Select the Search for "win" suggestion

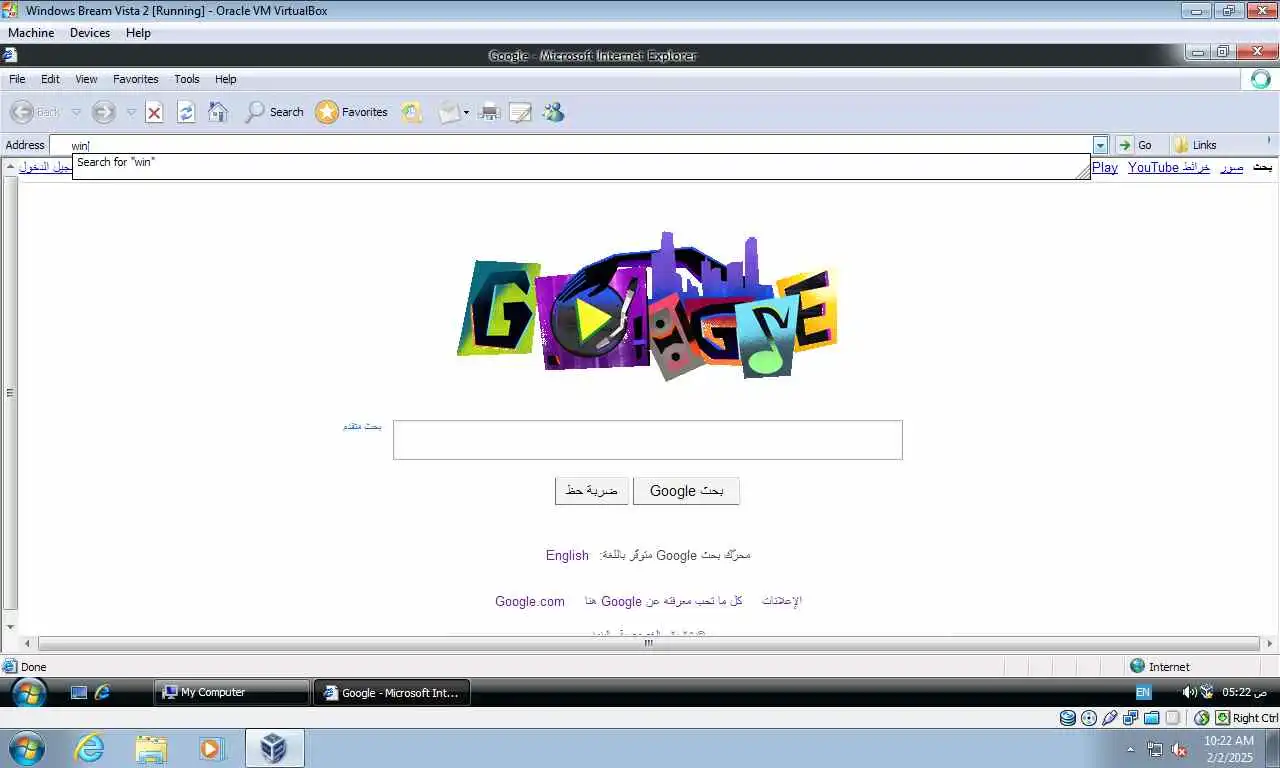pos(580,166)
